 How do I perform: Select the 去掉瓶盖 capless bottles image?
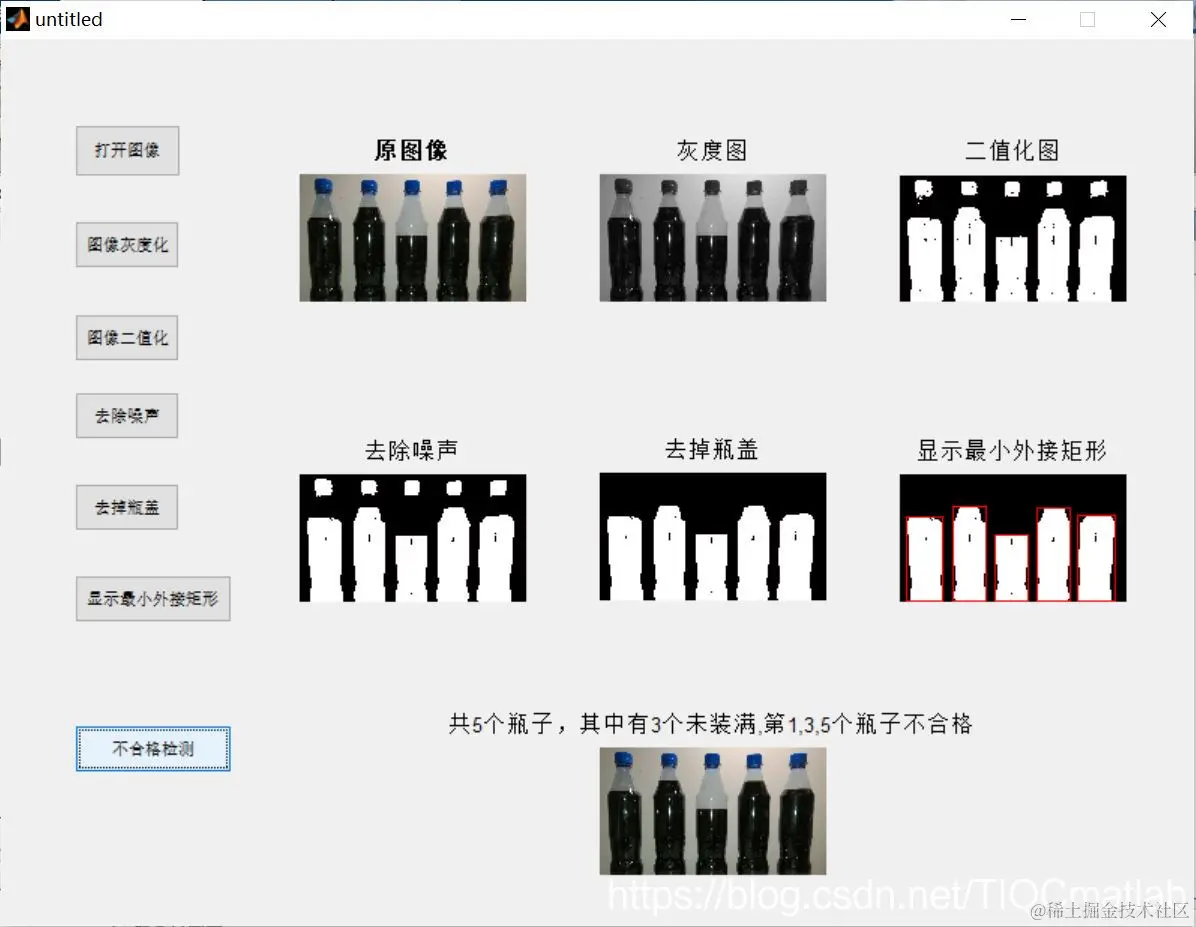(x=712, y=537)
